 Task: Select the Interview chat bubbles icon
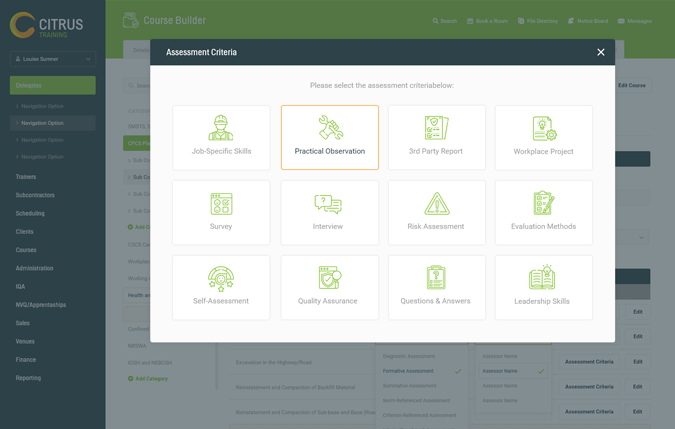[328, 204]
